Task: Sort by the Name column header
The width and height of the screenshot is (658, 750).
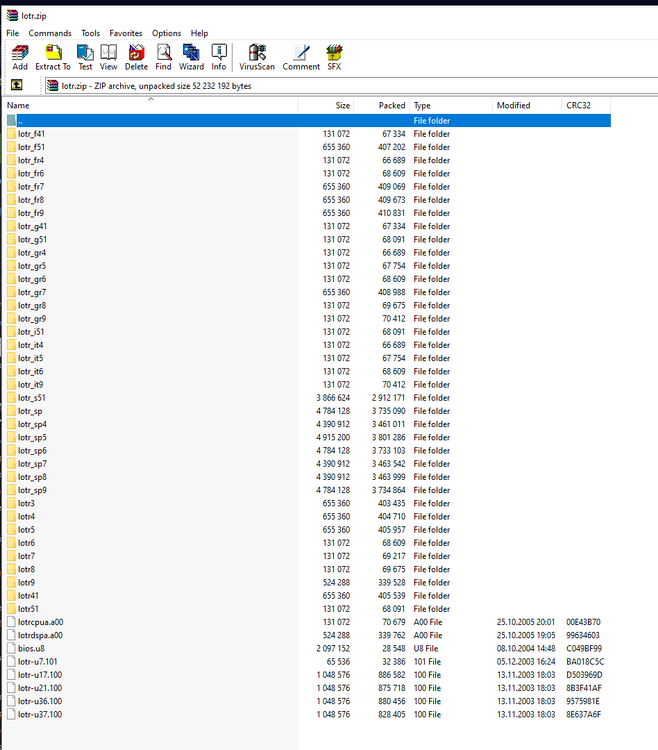Action: click(151, 105)
